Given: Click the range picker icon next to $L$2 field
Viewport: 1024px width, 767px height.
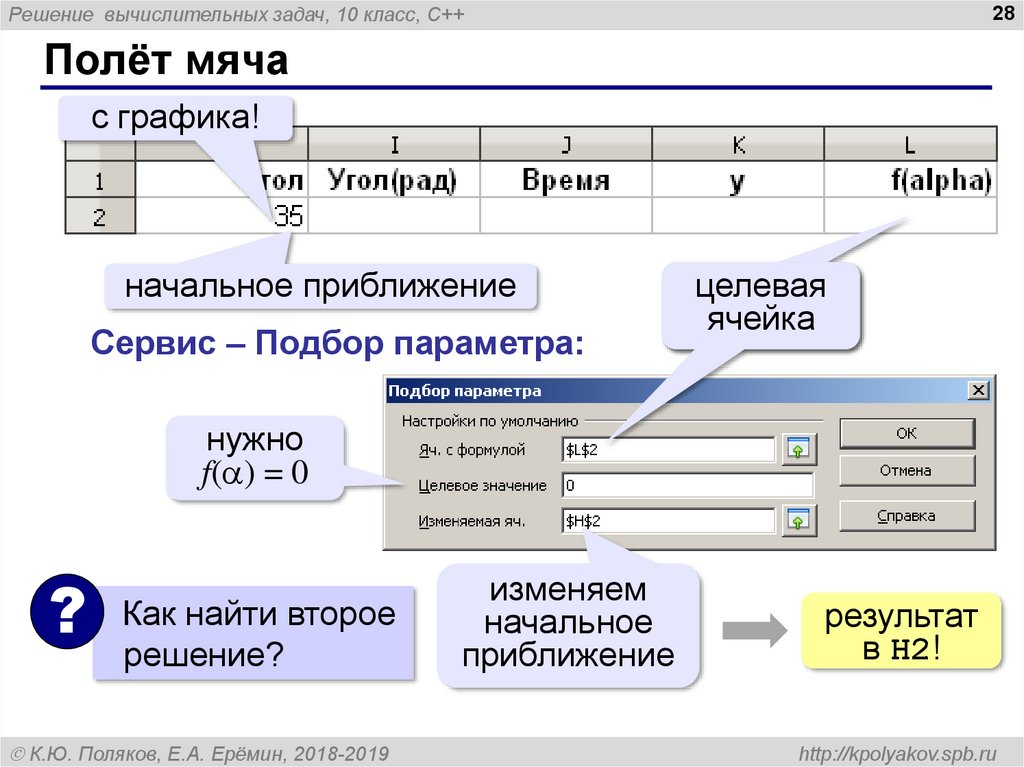Looking at the screenshot, I should (798, 449).
